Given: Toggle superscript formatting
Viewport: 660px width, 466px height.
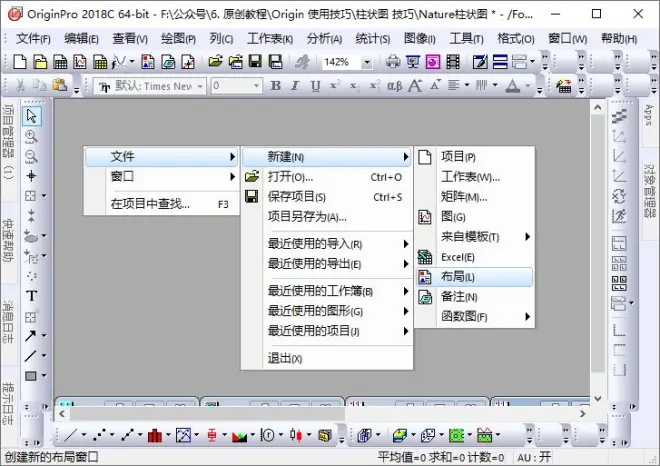Looking at the screenshot, I should pos(335,85).
